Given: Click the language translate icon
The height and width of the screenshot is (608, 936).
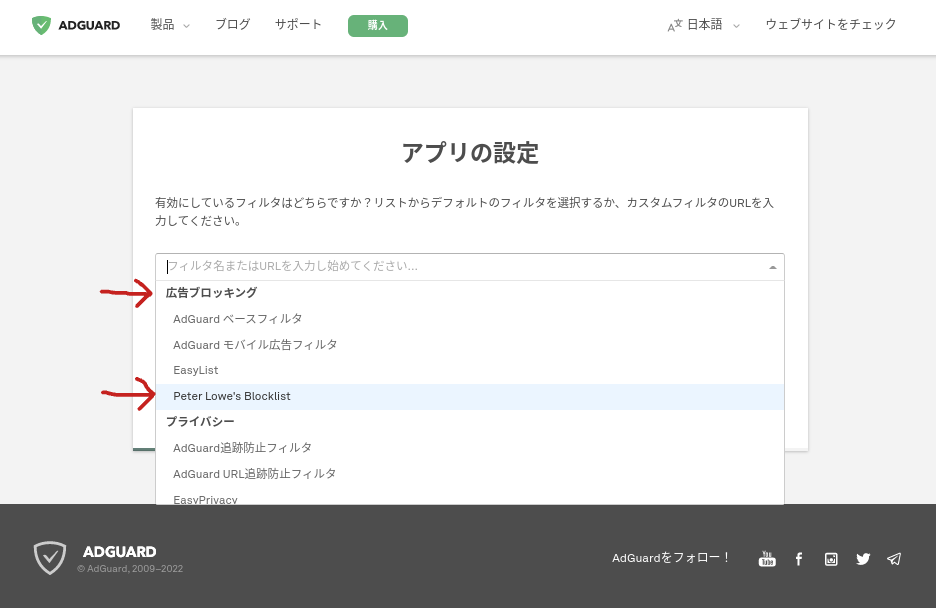Looking at the screenshot, I should click(x=675, y=26).
